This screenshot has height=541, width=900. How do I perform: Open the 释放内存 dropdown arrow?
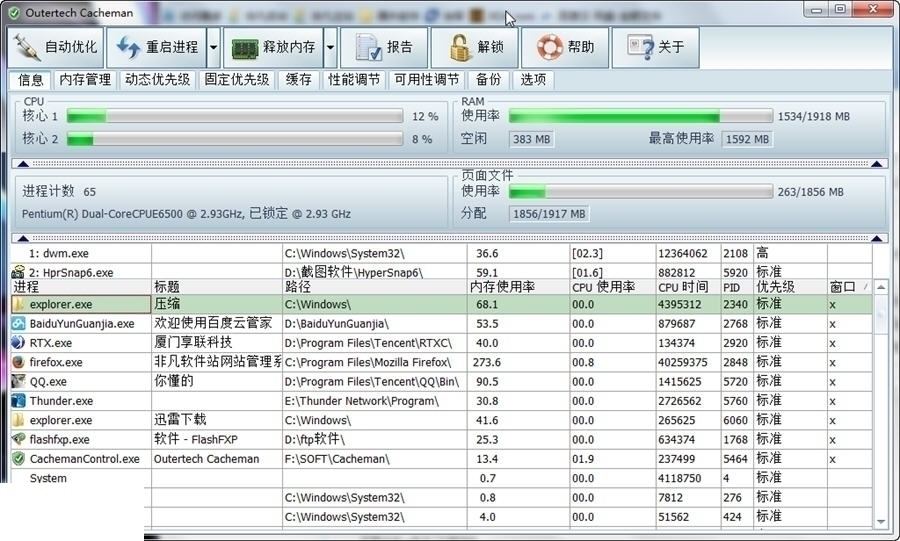tap(330, 48)
